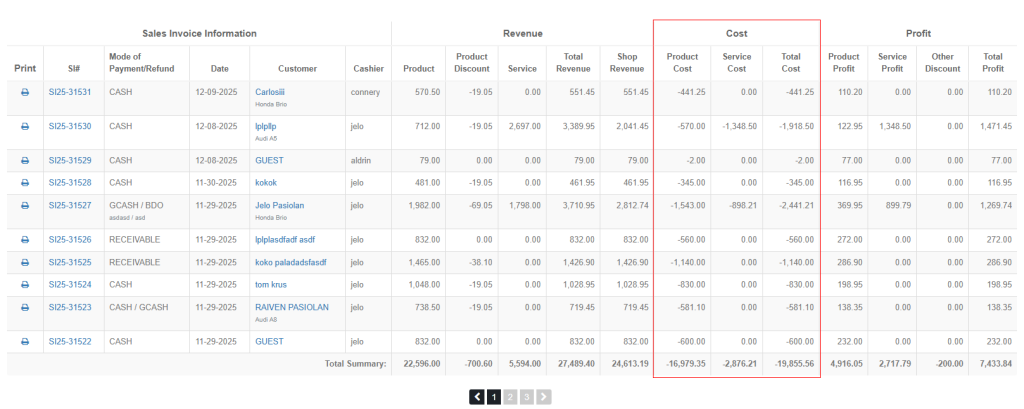Screen dimensions: 1024x409
Task: Go to the next page arrow
Action: (543, 397)
